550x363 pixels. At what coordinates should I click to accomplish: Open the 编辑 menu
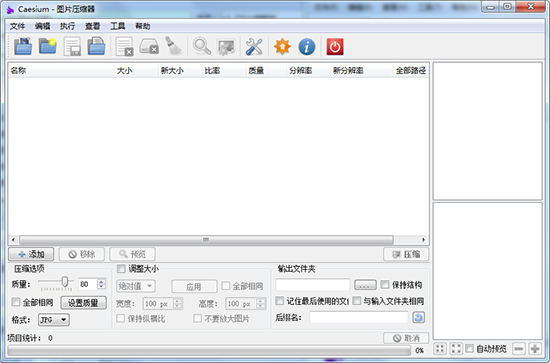pyautogui.click(x=42, y=26)
